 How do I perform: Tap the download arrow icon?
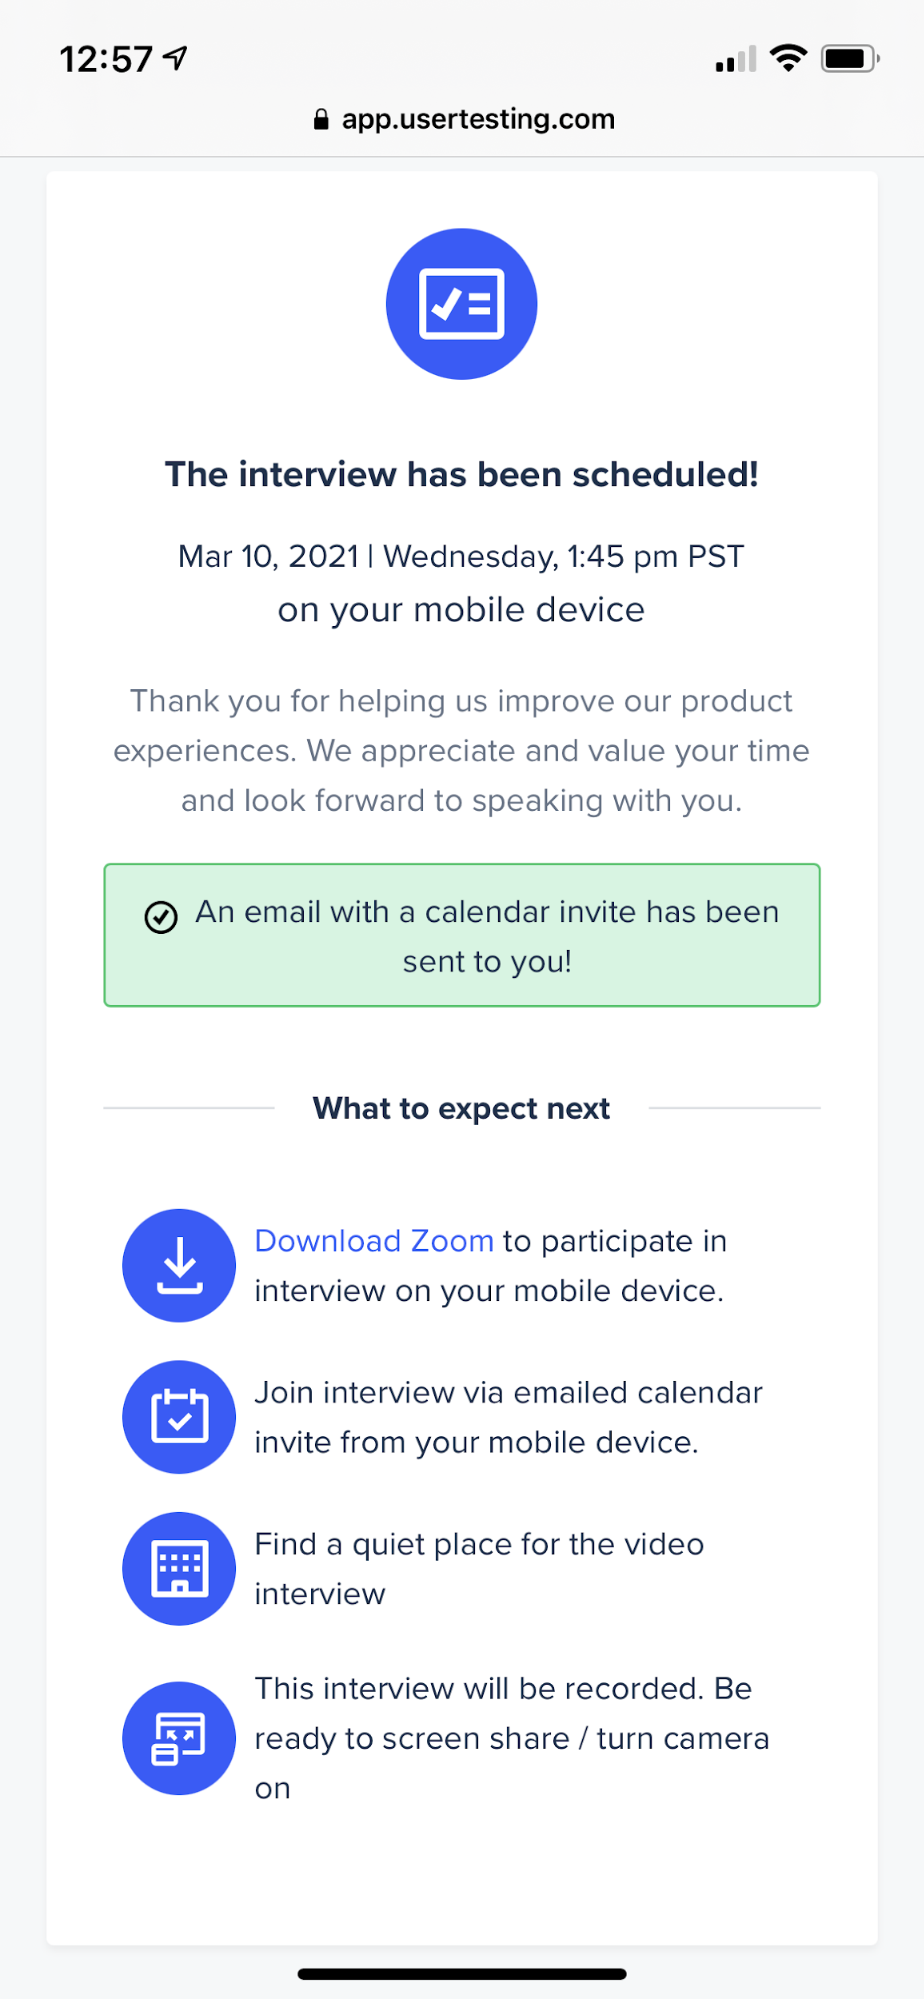179,1266
